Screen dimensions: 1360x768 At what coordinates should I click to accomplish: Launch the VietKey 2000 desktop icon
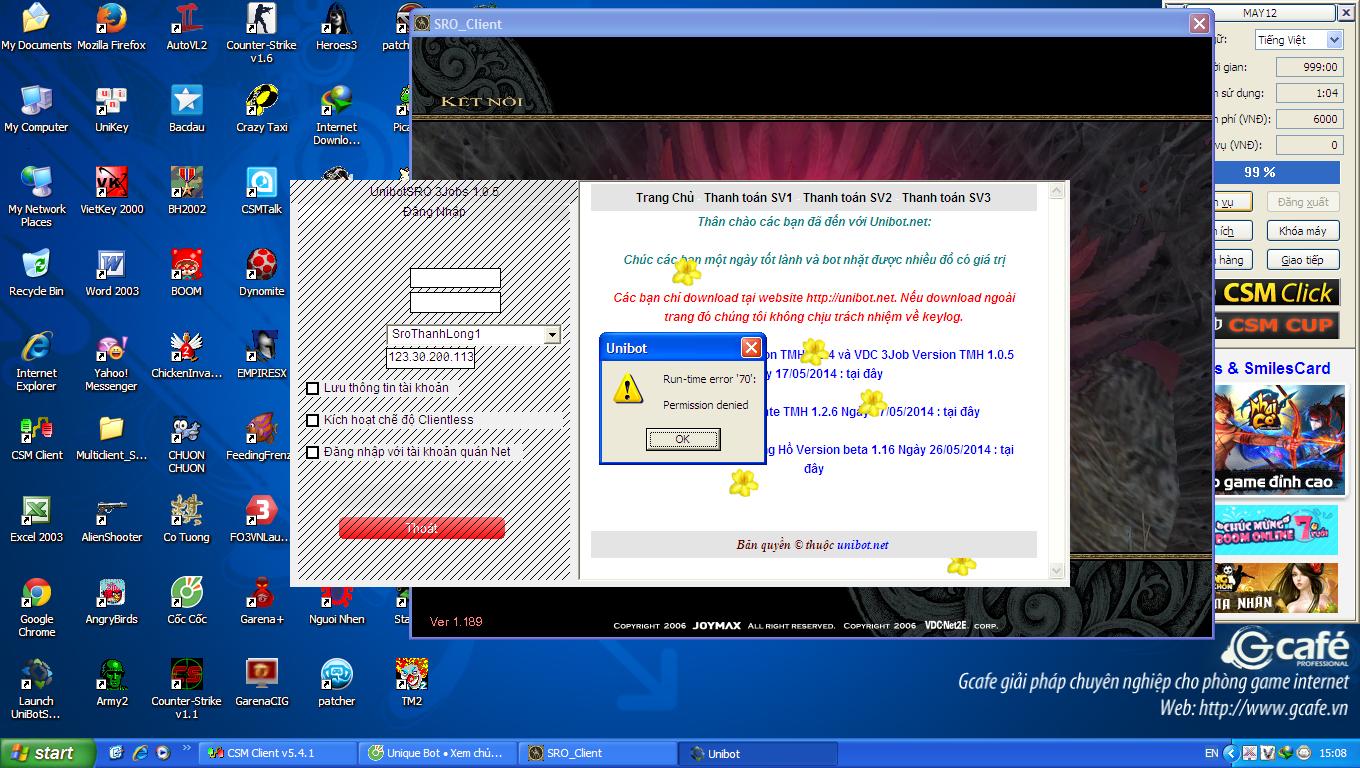tap(111, 191)
